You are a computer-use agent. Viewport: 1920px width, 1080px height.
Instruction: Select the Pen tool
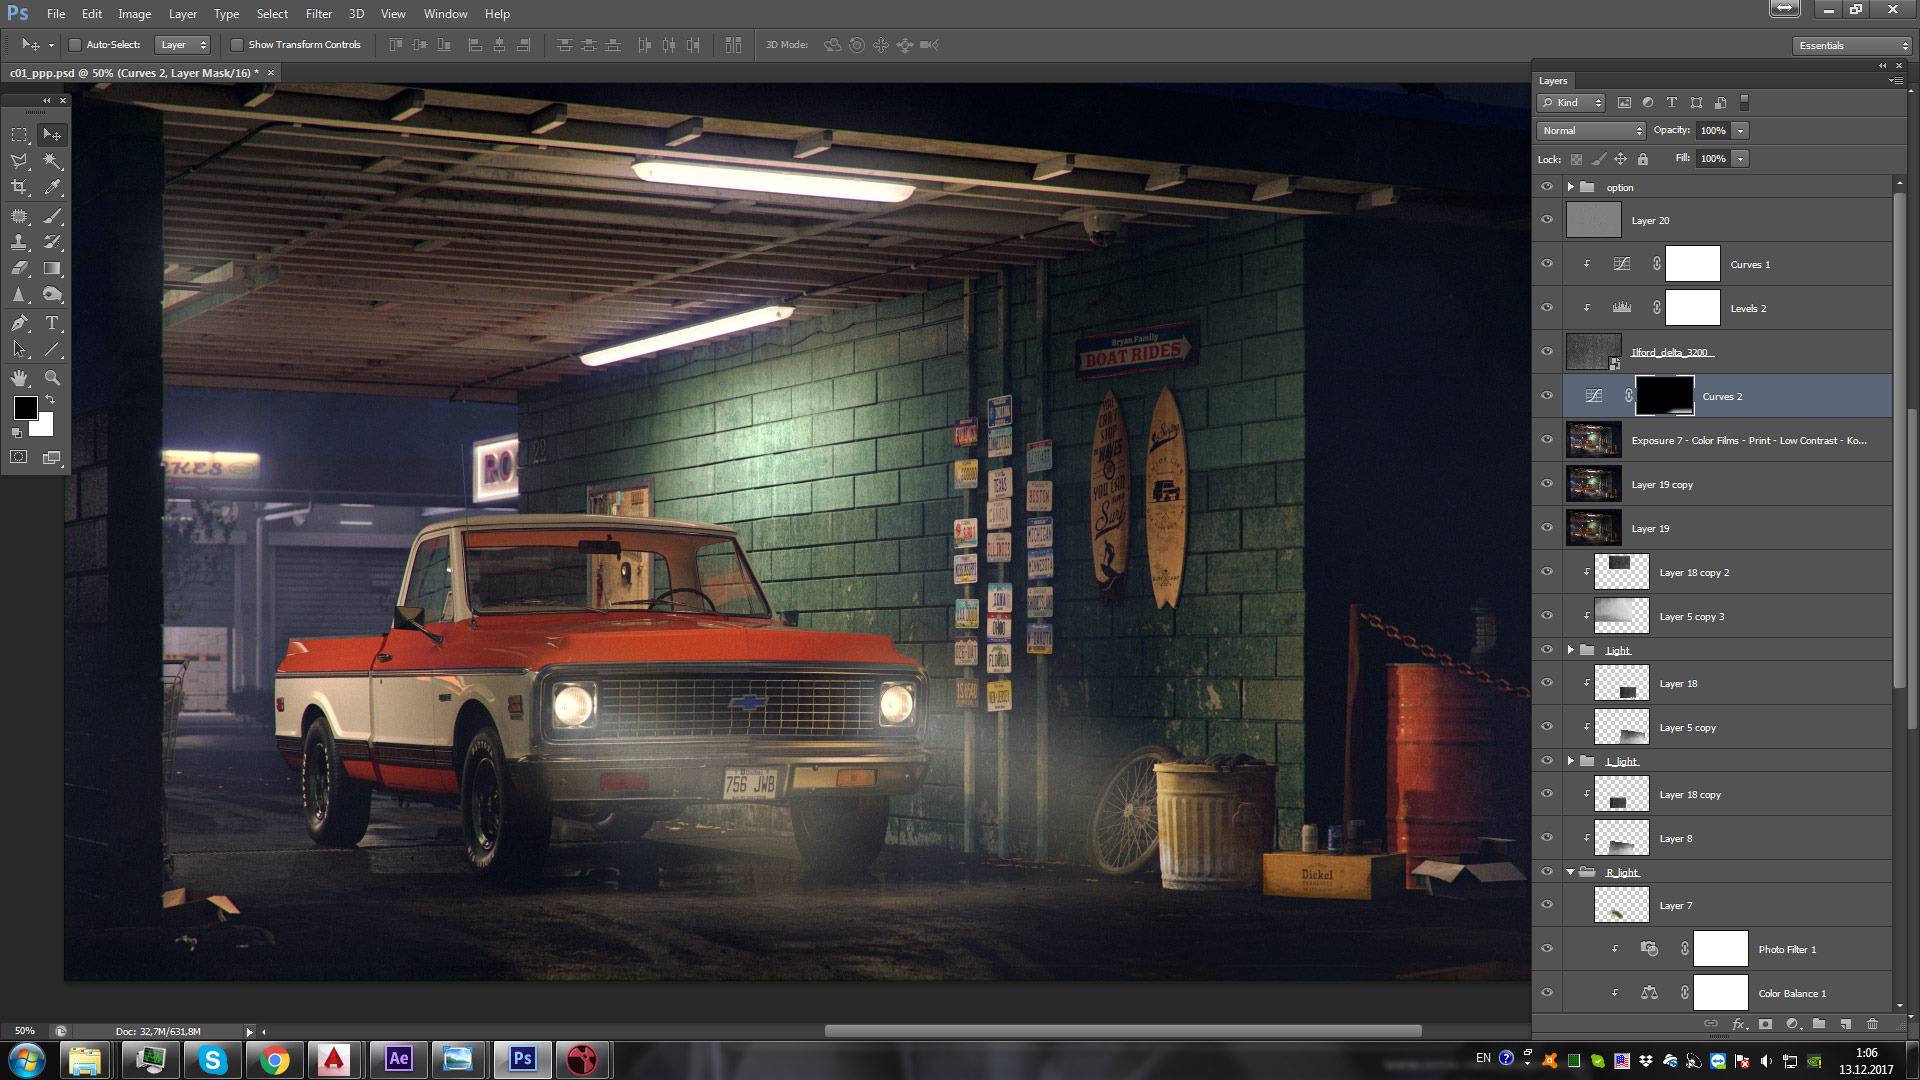[19, 323]
